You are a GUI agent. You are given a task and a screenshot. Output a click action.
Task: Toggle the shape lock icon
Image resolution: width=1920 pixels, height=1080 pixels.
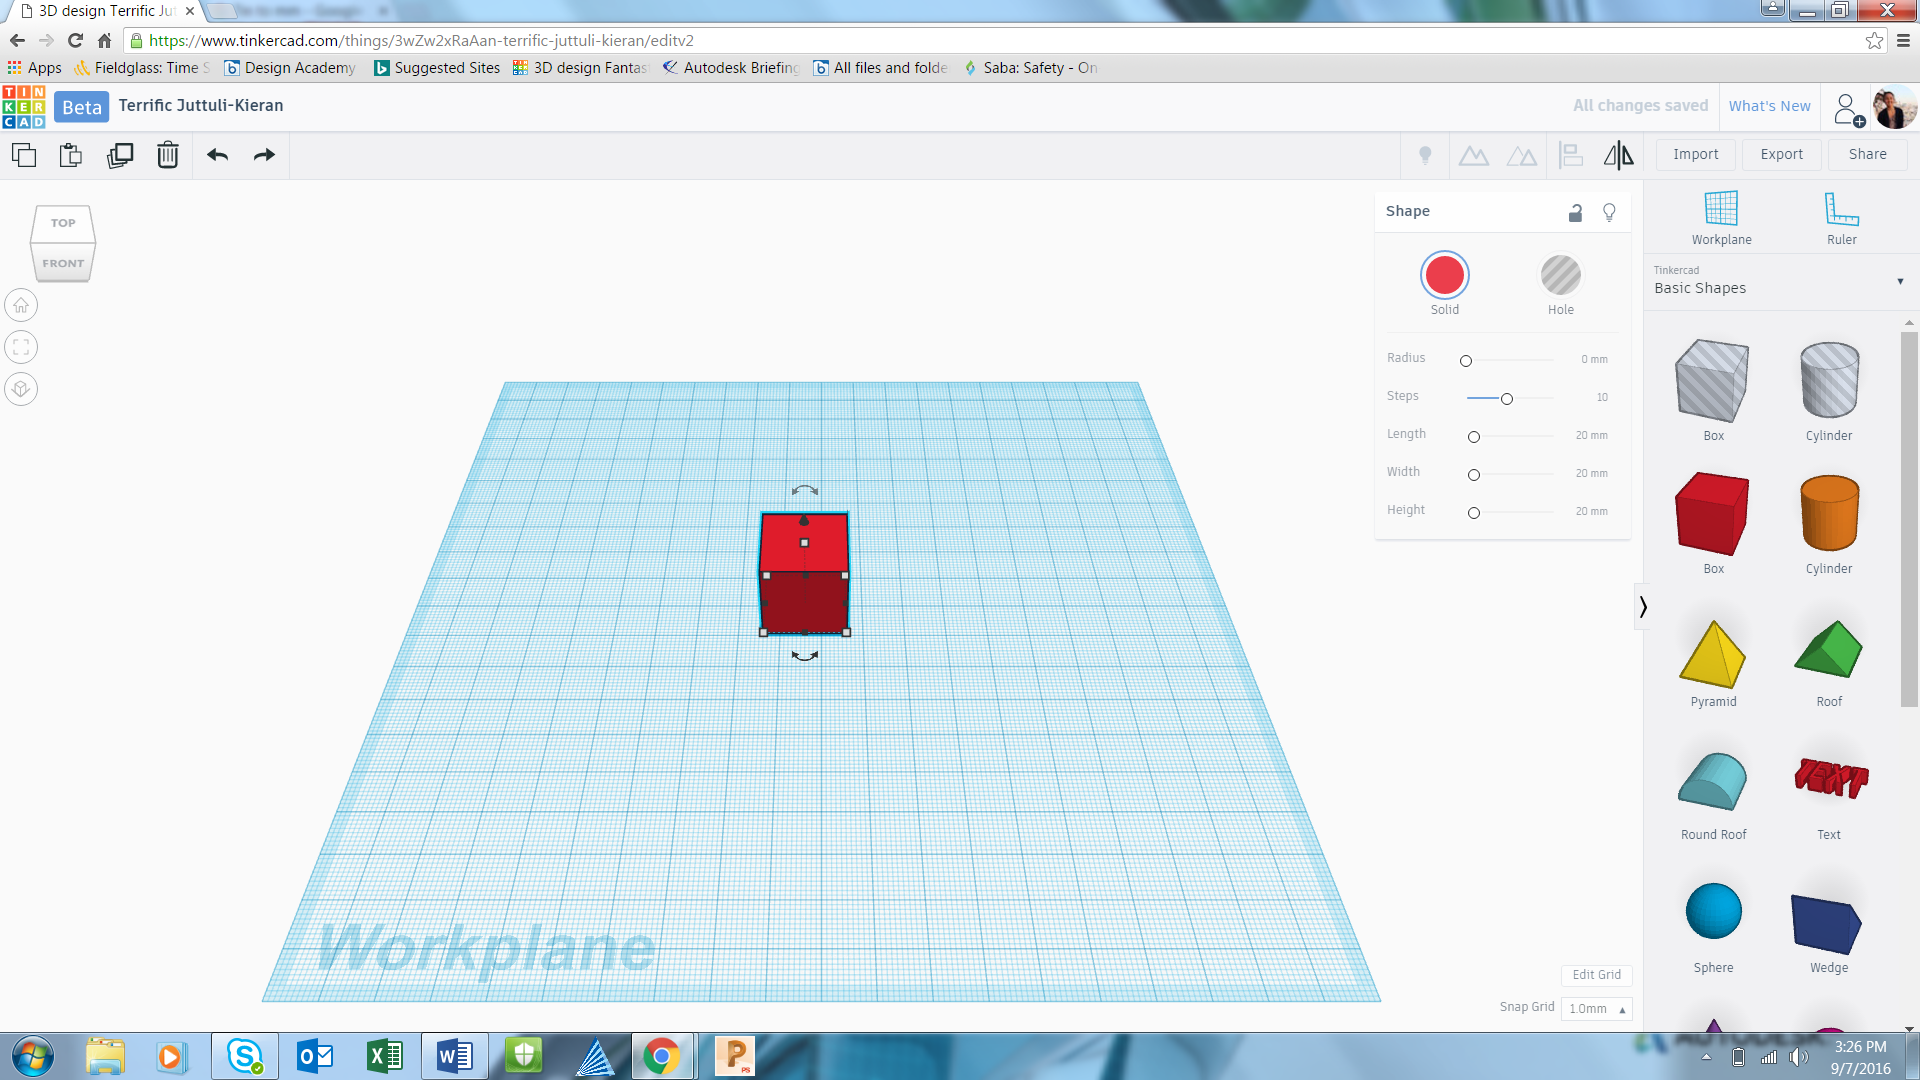(1575, 212)
